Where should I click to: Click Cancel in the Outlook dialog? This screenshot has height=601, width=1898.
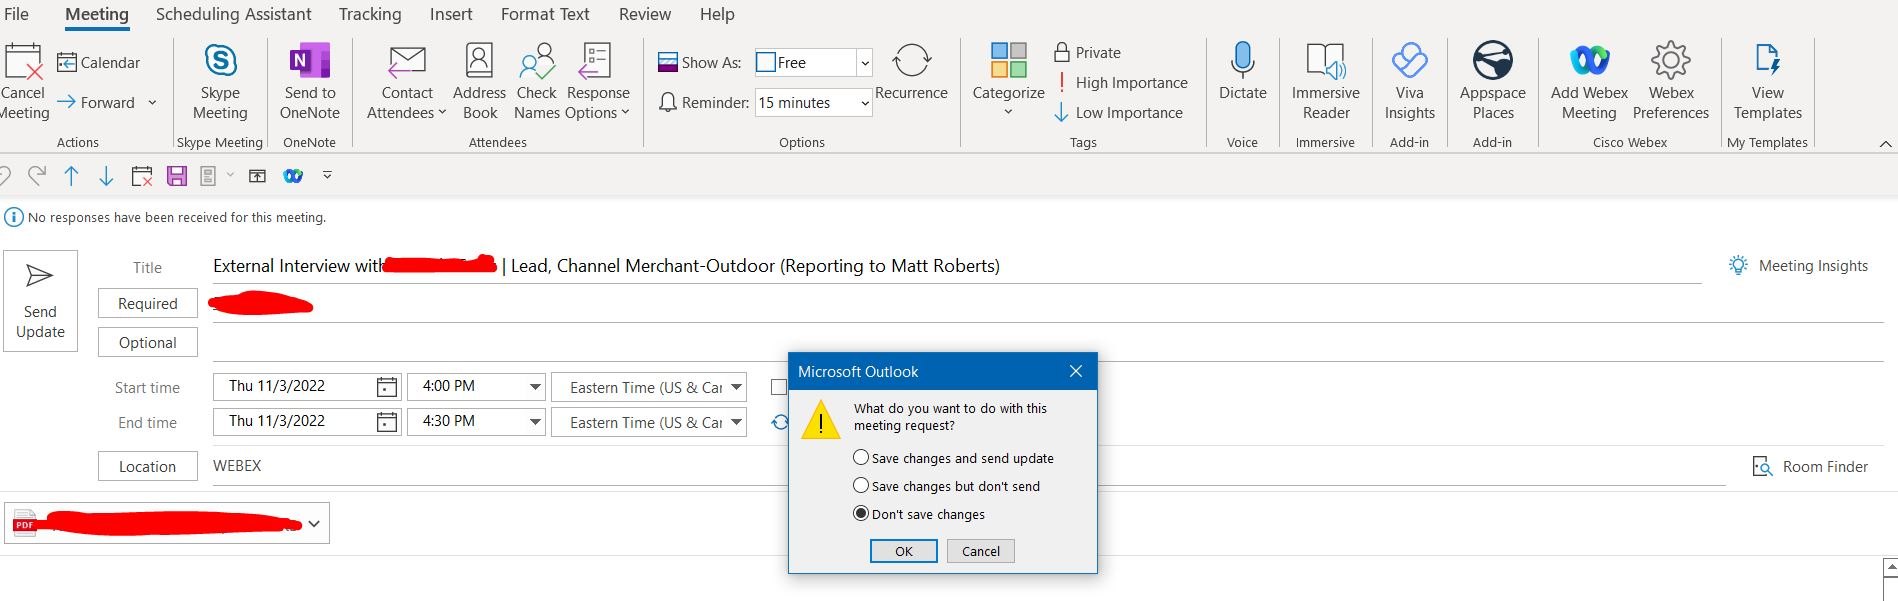point(980,551)
